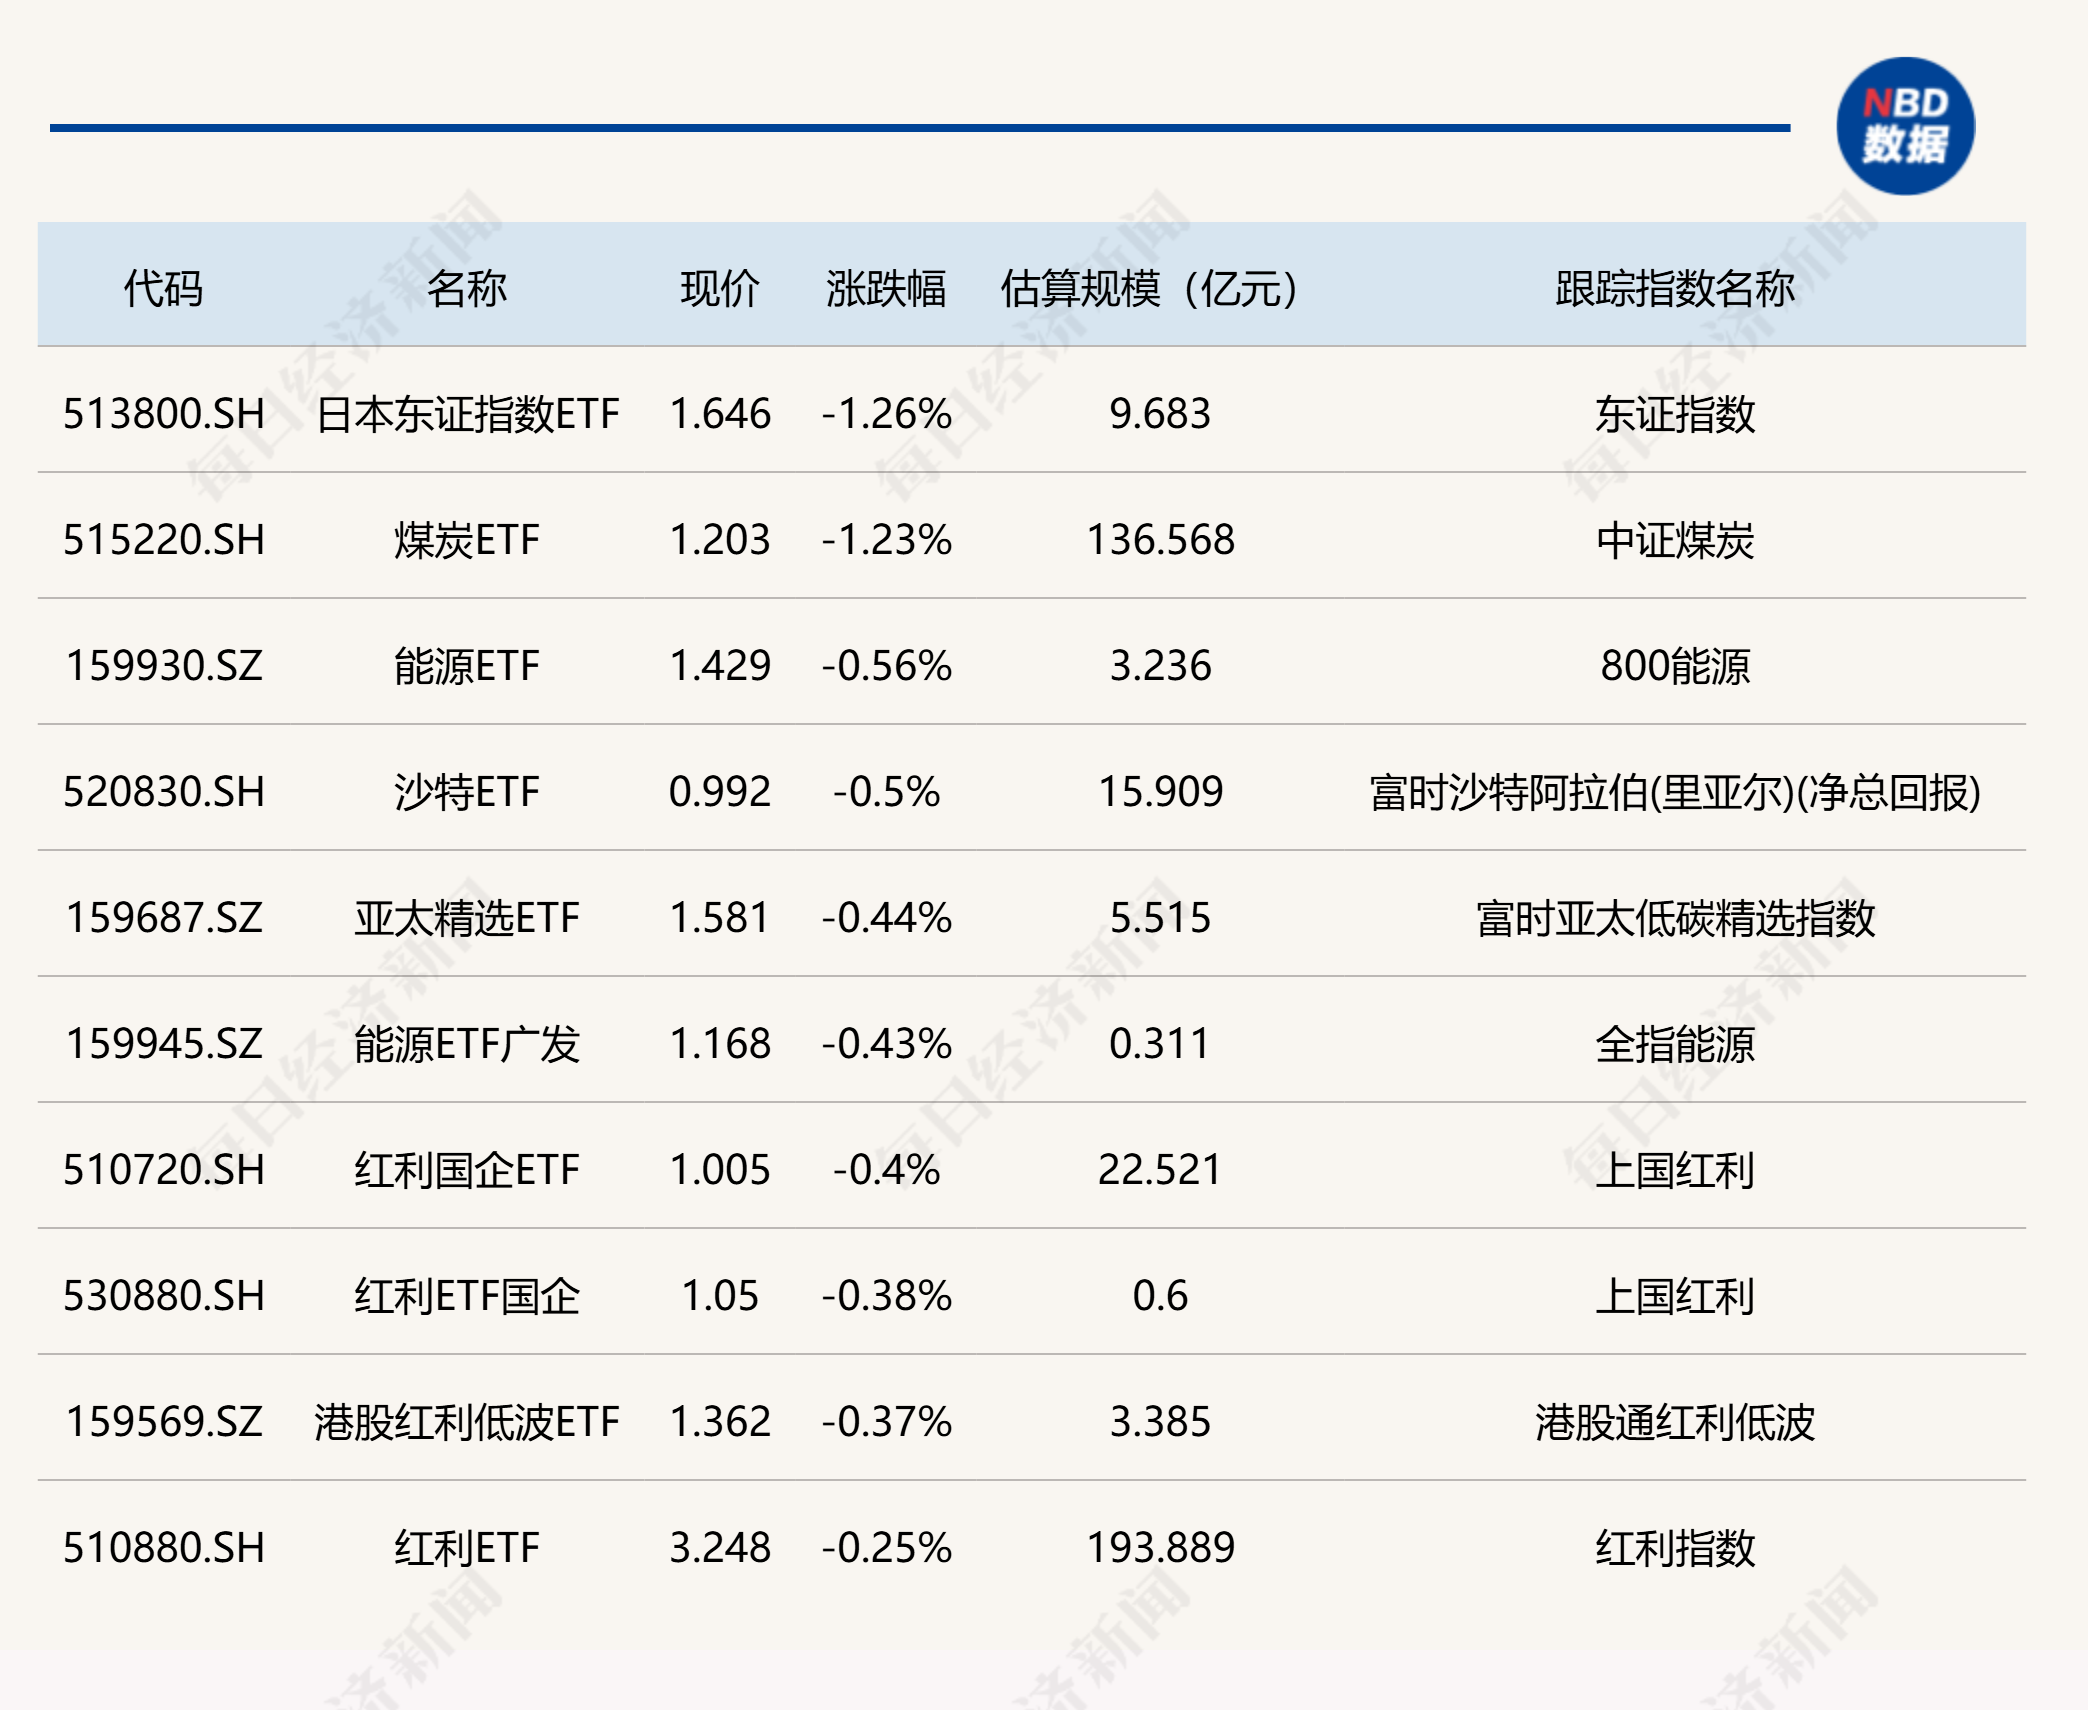Viewport: 2088px width, 1710px height.
Task: Click the 港股红利低波ETF name cell
Action: (x=467, y=1422)
